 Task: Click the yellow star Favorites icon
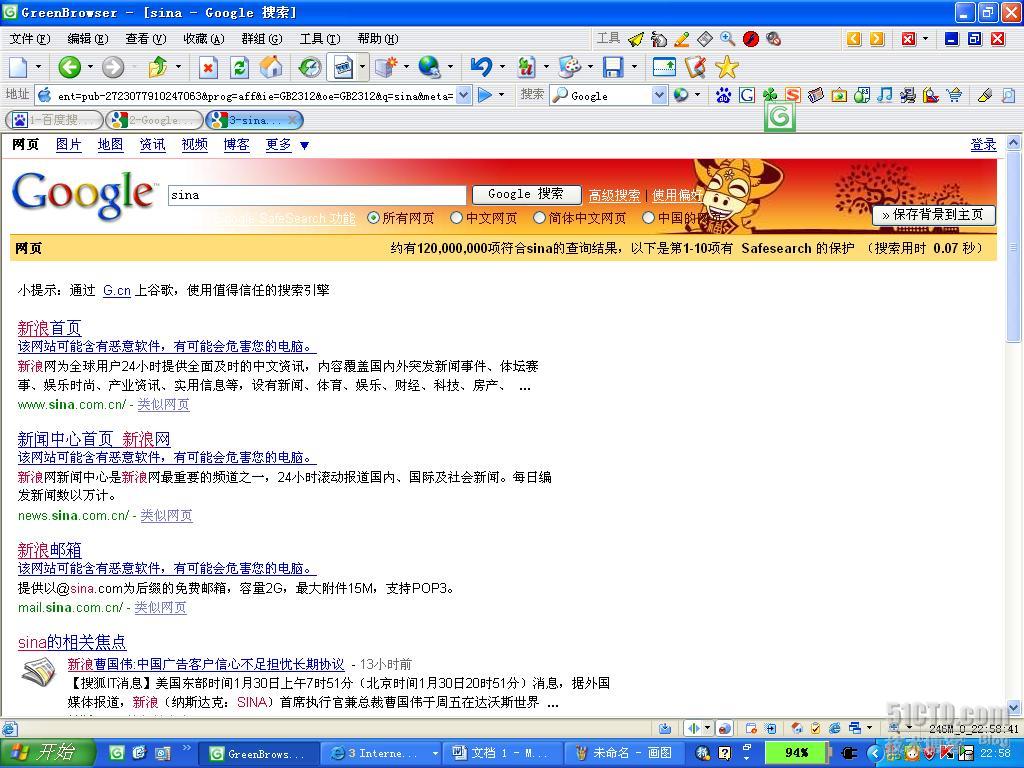point(726,67)
